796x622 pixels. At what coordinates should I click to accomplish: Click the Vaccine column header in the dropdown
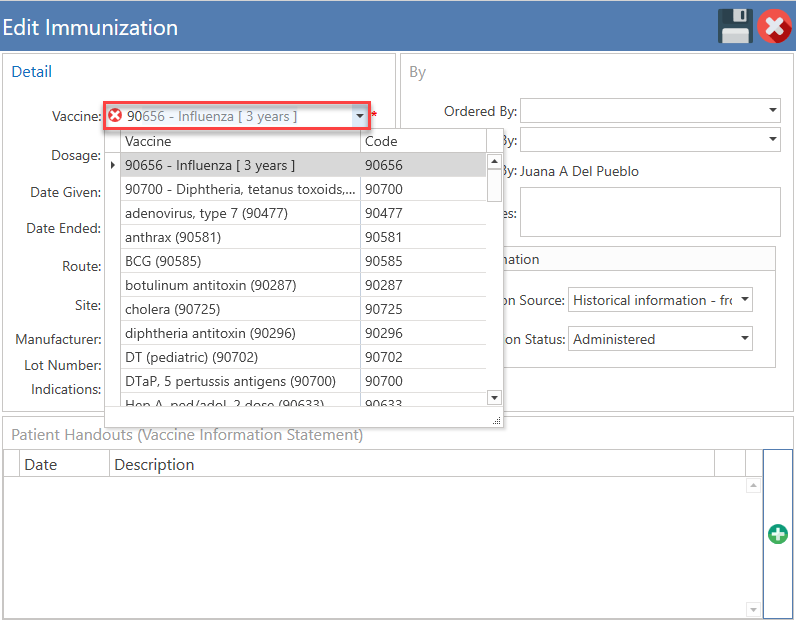[x=240, y=141]
